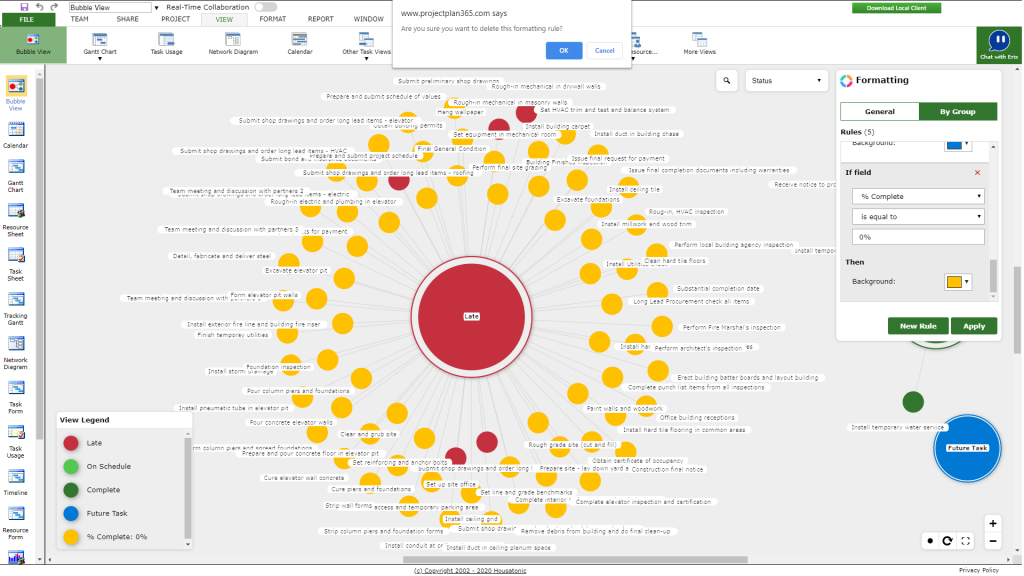Image resolution: width=1024 pixels, height=576 pixels.
Task: Toggle fullscreen with the expand icon
Action: [965, 541]
